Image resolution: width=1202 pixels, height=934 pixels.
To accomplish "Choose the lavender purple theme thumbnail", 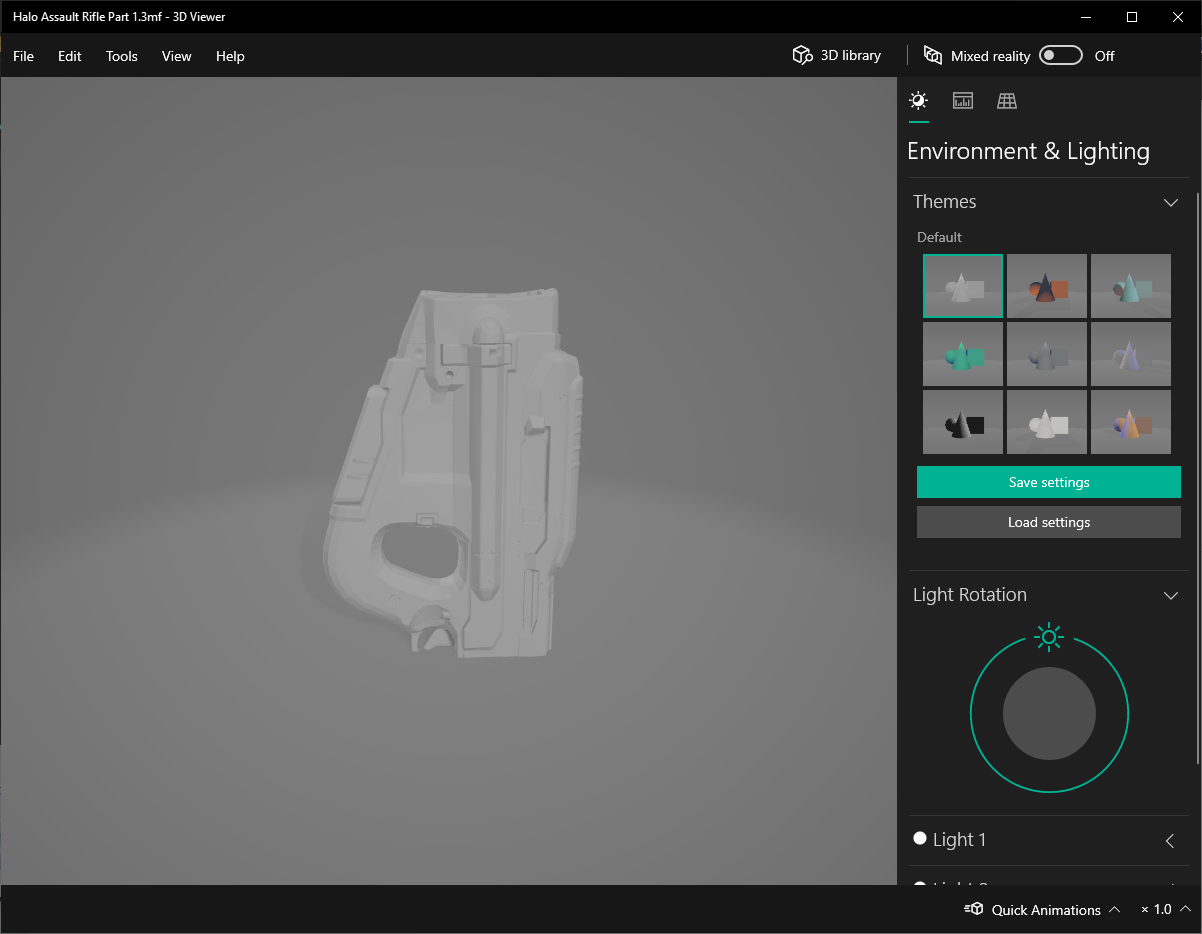I will pyautogui.click(x=1131, y=354).
